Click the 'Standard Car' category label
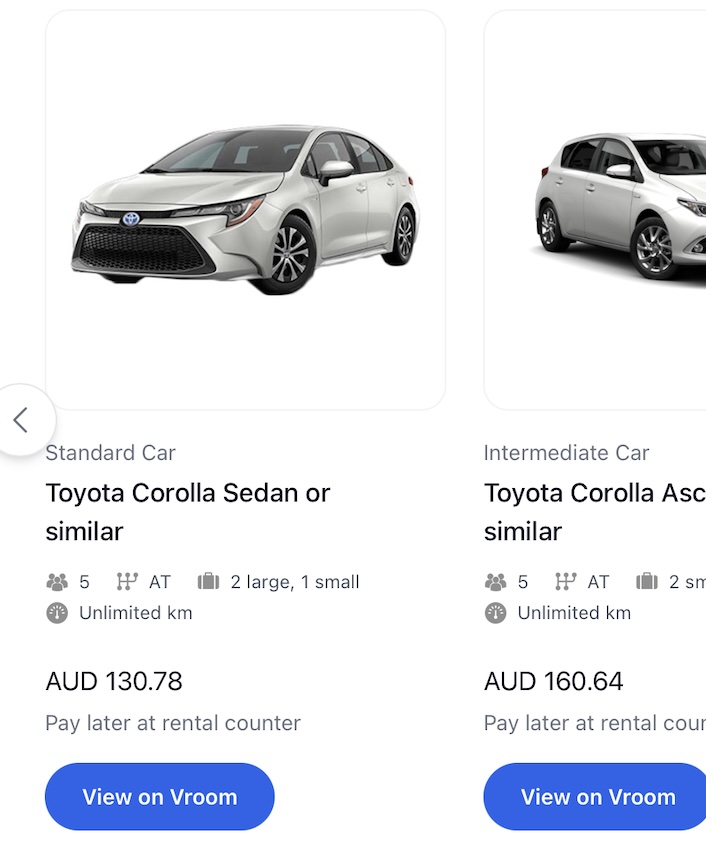Viewport: 706px width, 860px height. pos(111,453)
